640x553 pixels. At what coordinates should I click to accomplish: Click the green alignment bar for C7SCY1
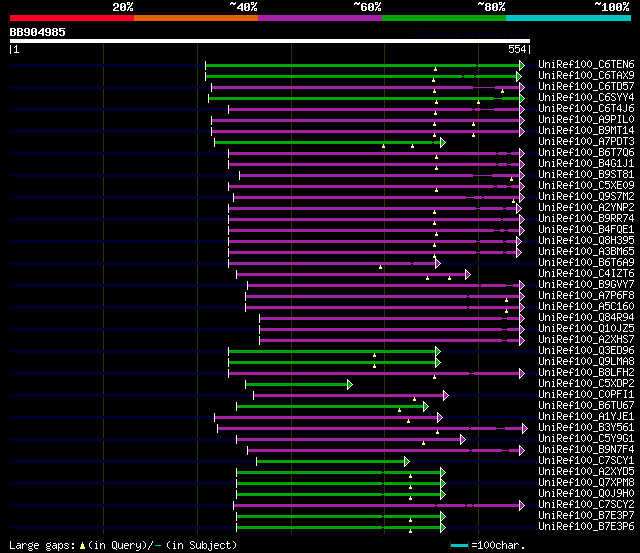coord(331,462)
